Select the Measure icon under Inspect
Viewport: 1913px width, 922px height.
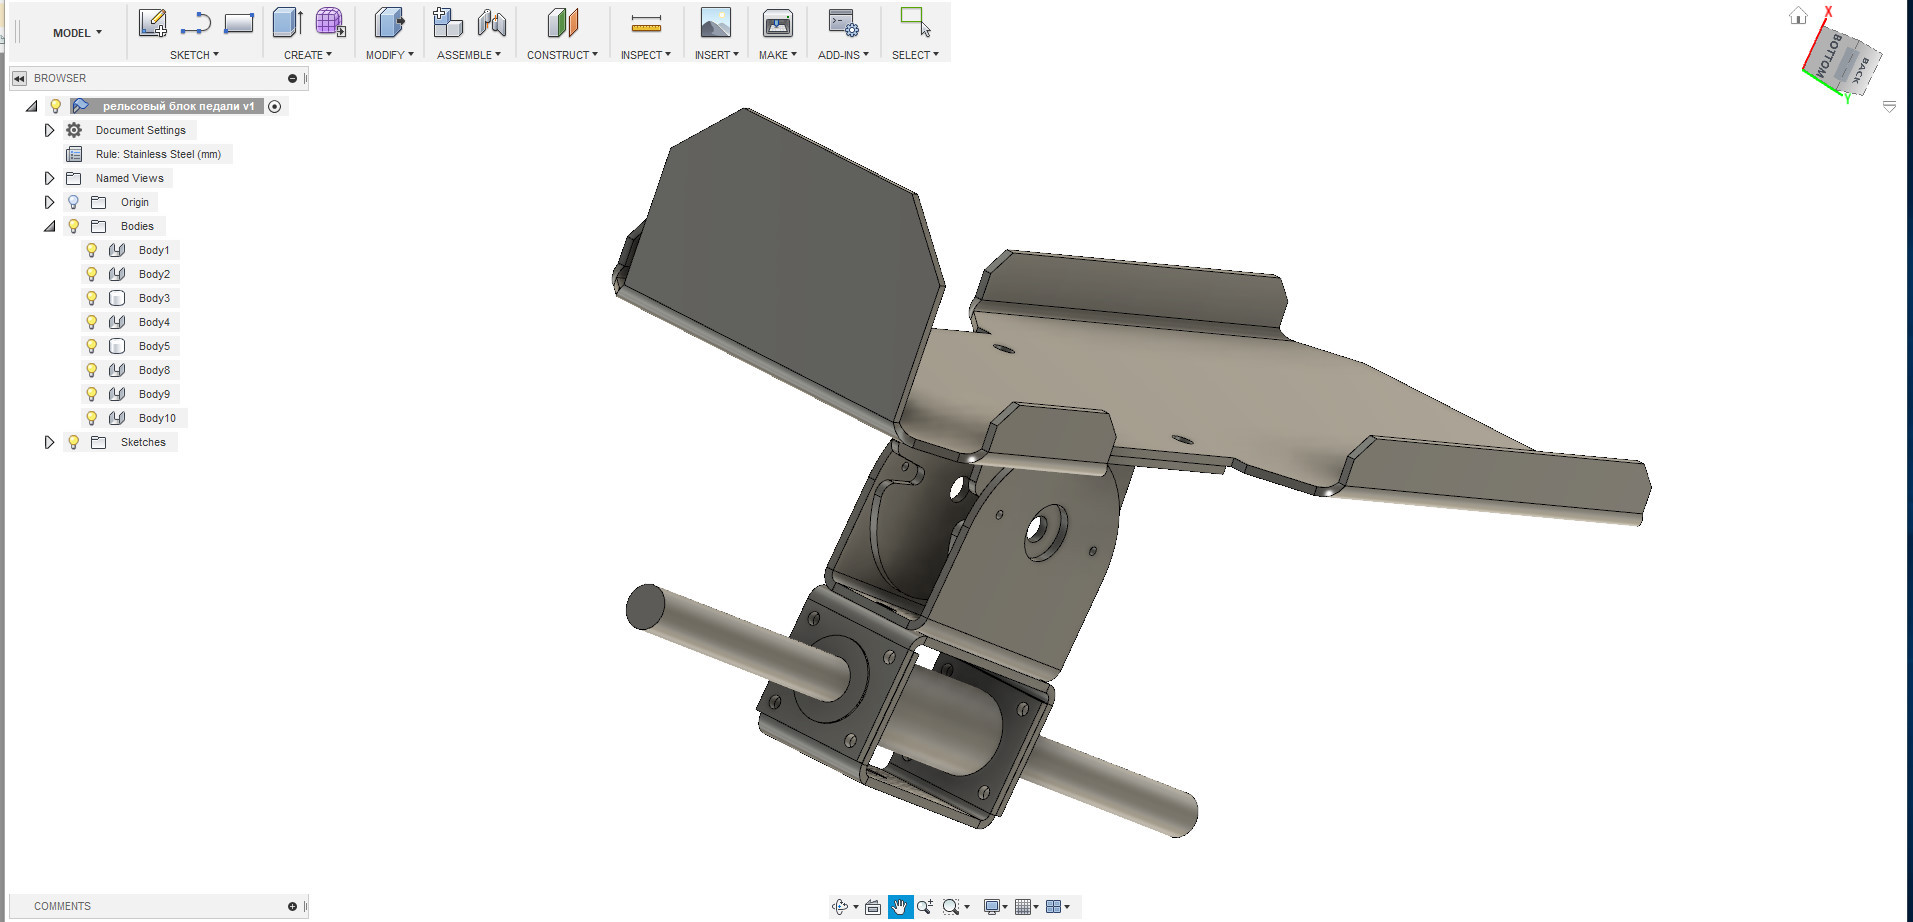(646, 23)
